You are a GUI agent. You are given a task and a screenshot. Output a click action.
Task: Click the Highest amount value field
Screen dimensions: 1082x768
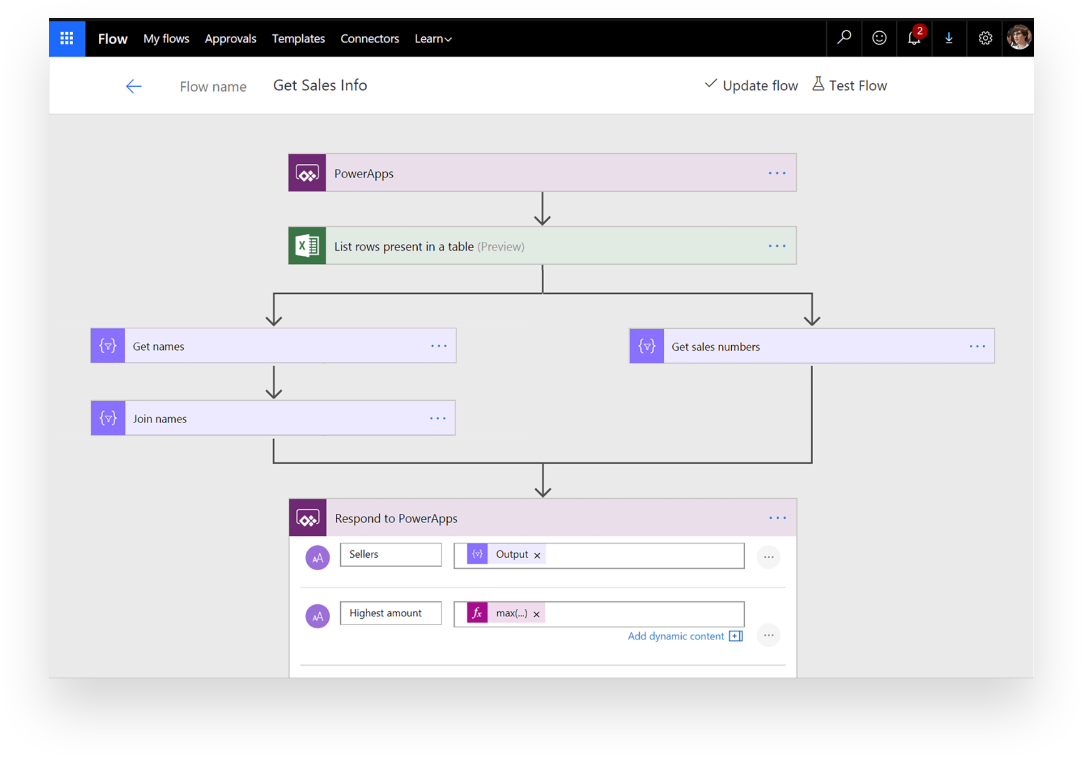pos(599,614)
